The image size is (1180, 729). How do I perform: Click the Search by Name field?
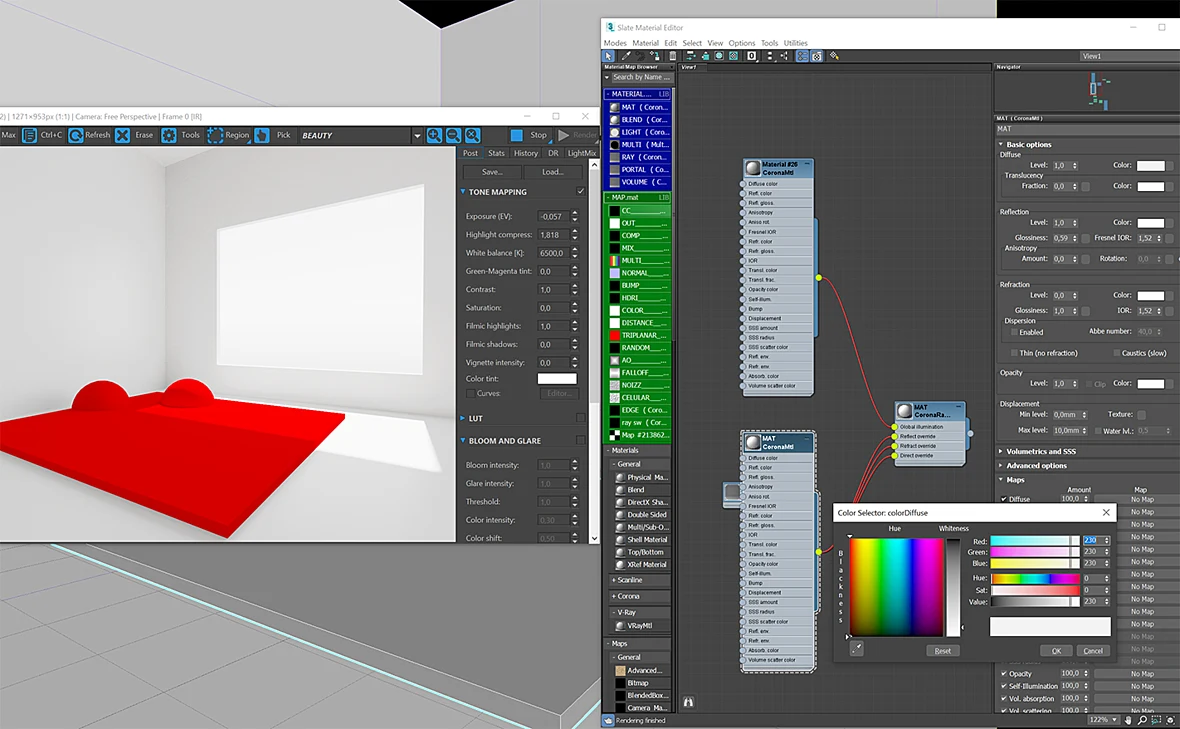(639, 77)
